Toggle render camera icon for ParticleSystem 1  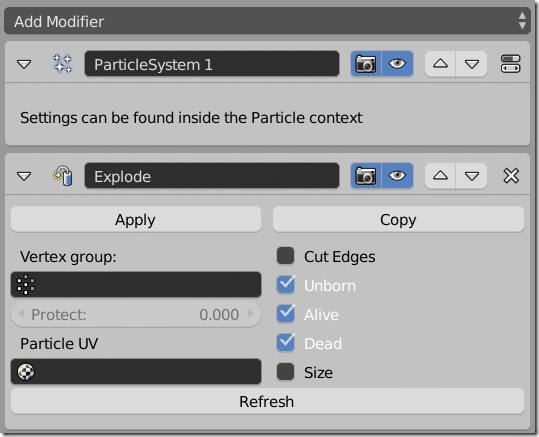click(366, 64)
